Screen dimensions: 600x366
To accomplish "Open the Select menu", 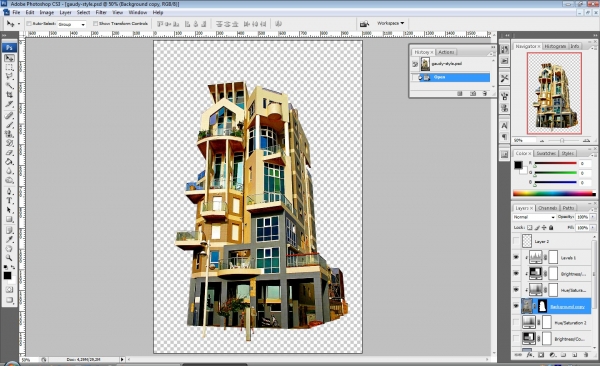I will coord(83,12).
